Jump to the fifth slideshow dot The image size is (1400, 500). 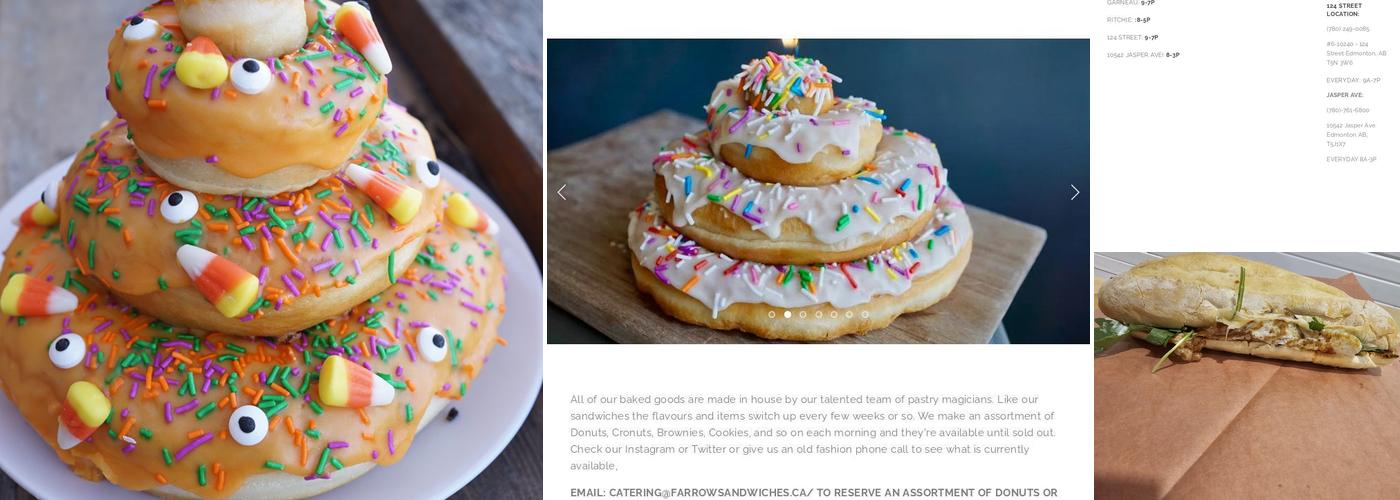tap(834, 314)
